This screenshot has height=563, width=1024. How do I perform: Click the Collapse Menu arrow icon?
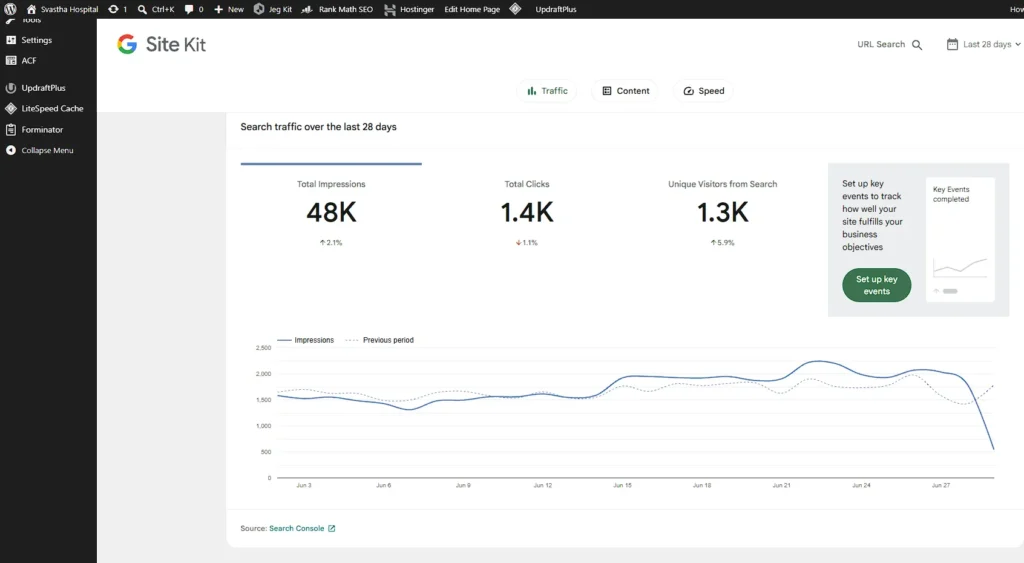[10, 150]
